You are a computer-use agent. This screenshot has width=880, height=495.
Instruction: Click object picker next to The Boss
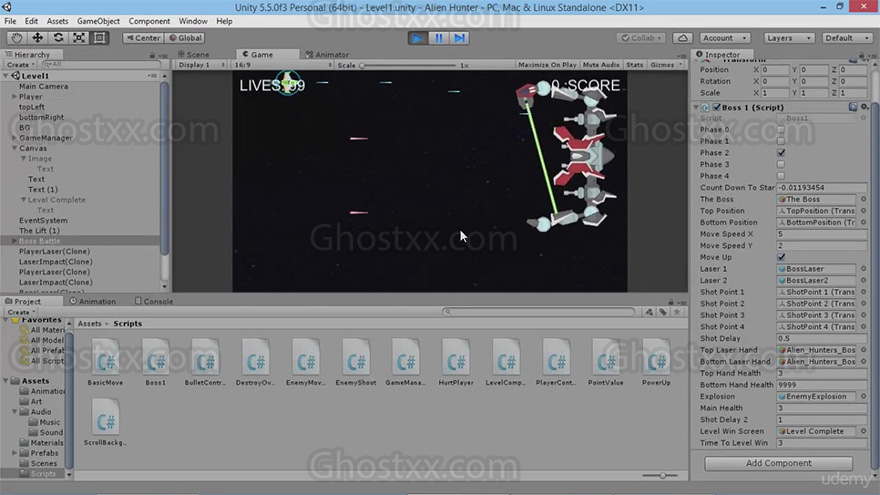pos(863,199)
